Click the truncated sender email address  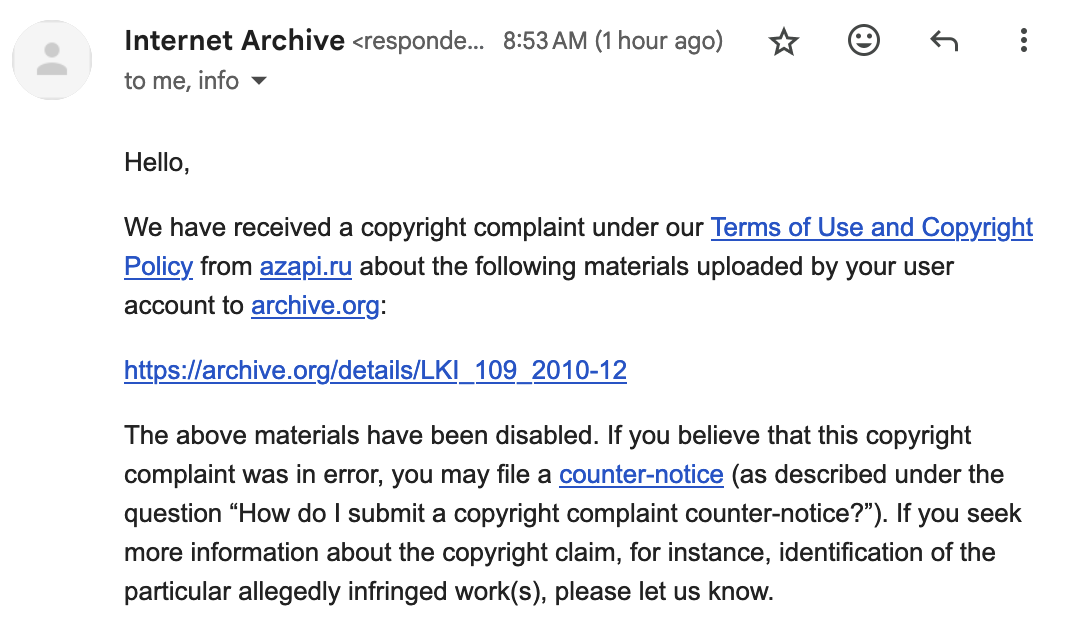[x=419, y=42]
